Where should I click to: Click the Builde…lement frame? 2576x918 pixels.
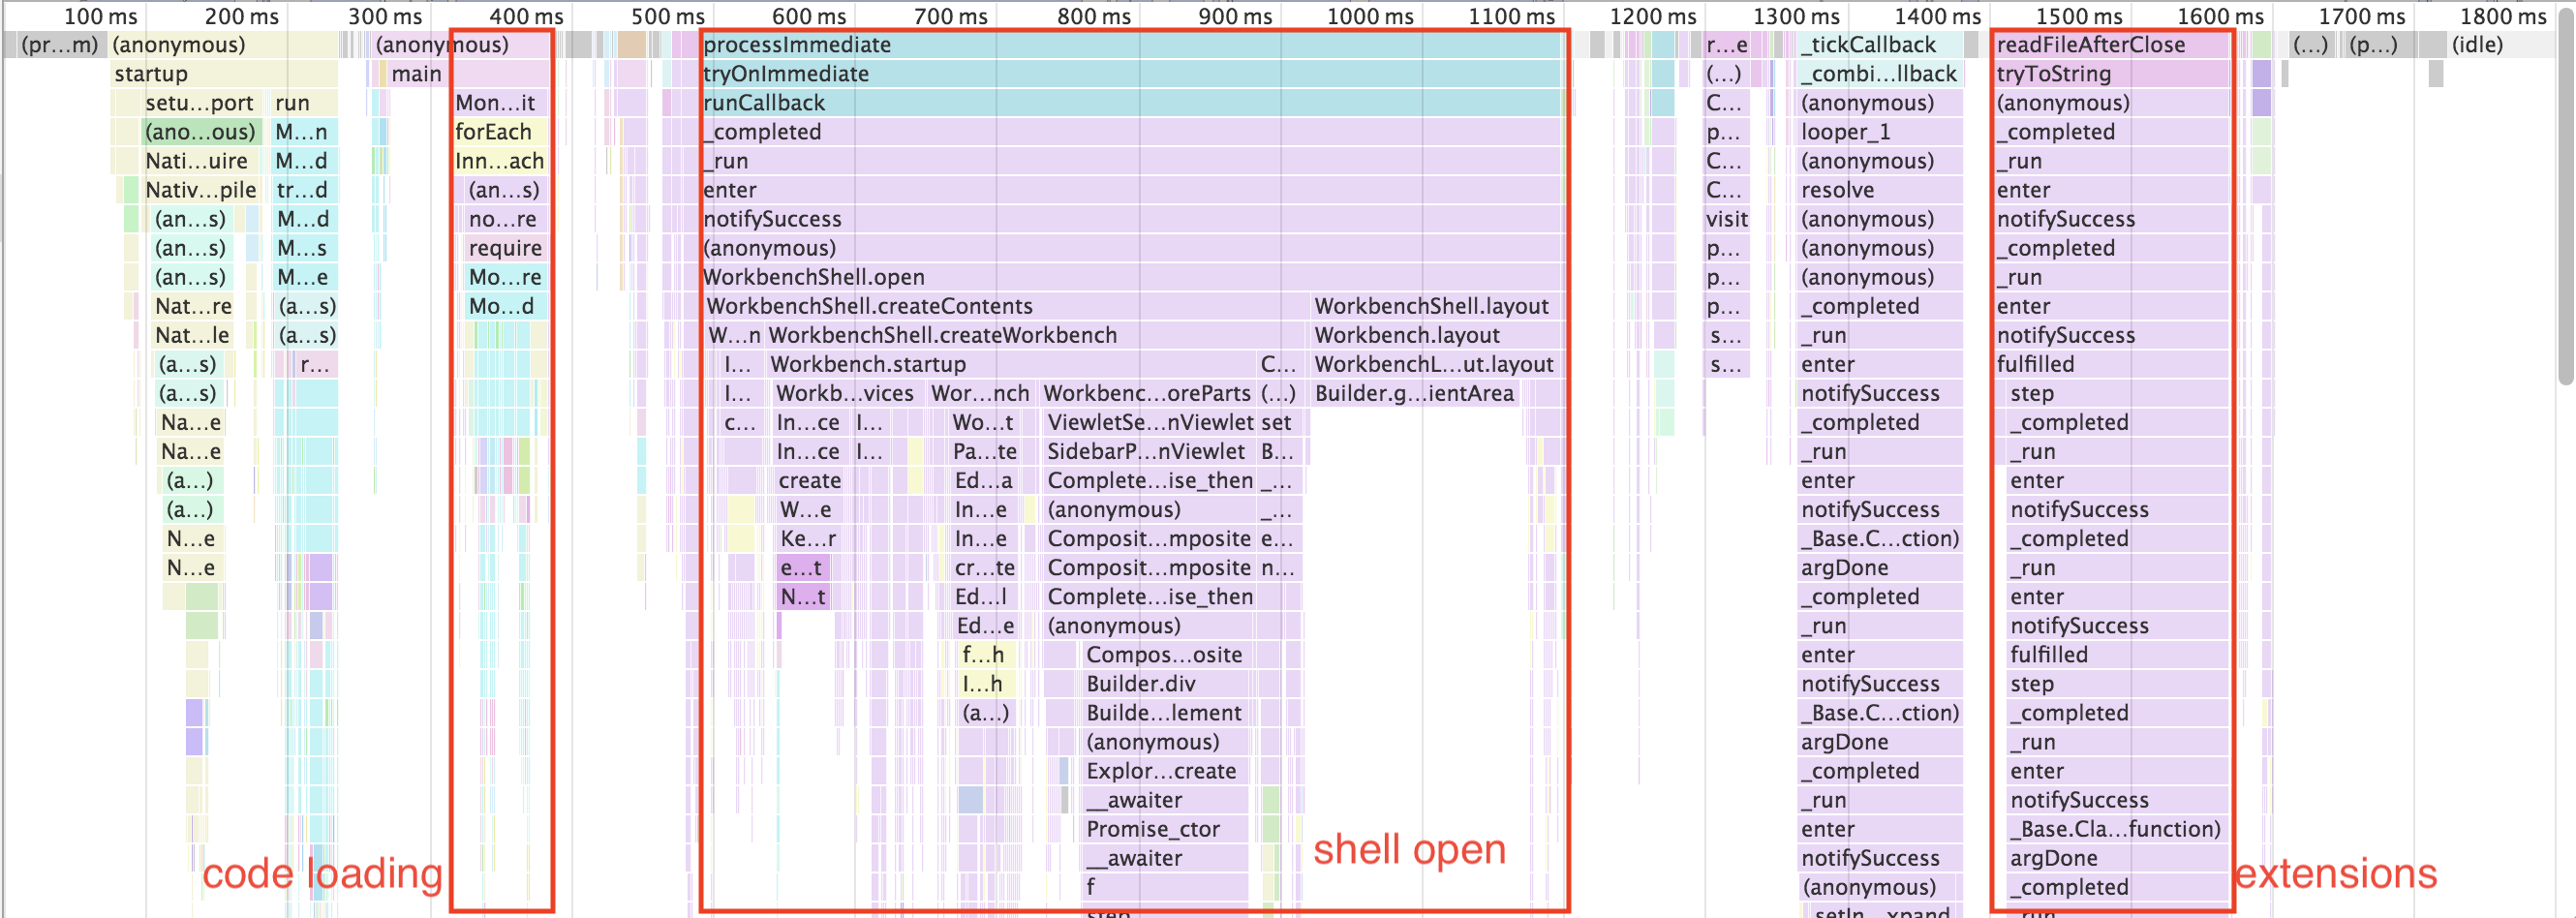1166,713
